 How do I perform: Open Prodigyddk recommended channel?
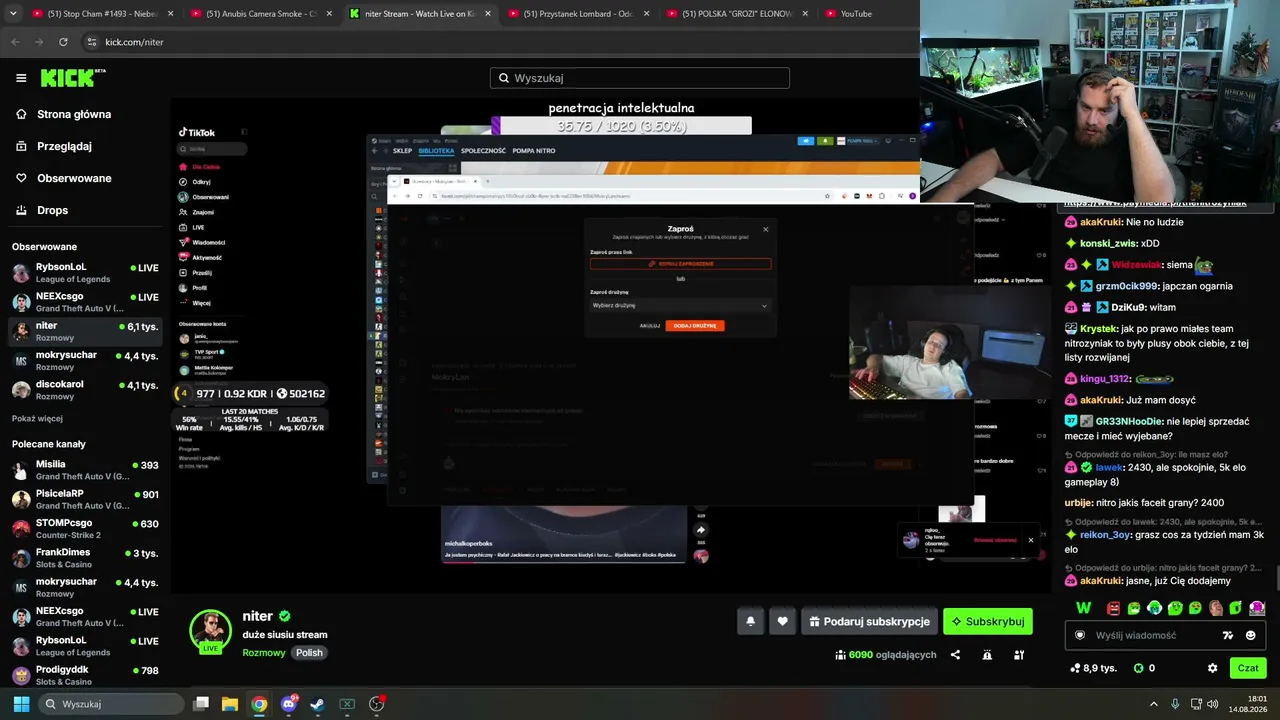(x=85, y=675)
